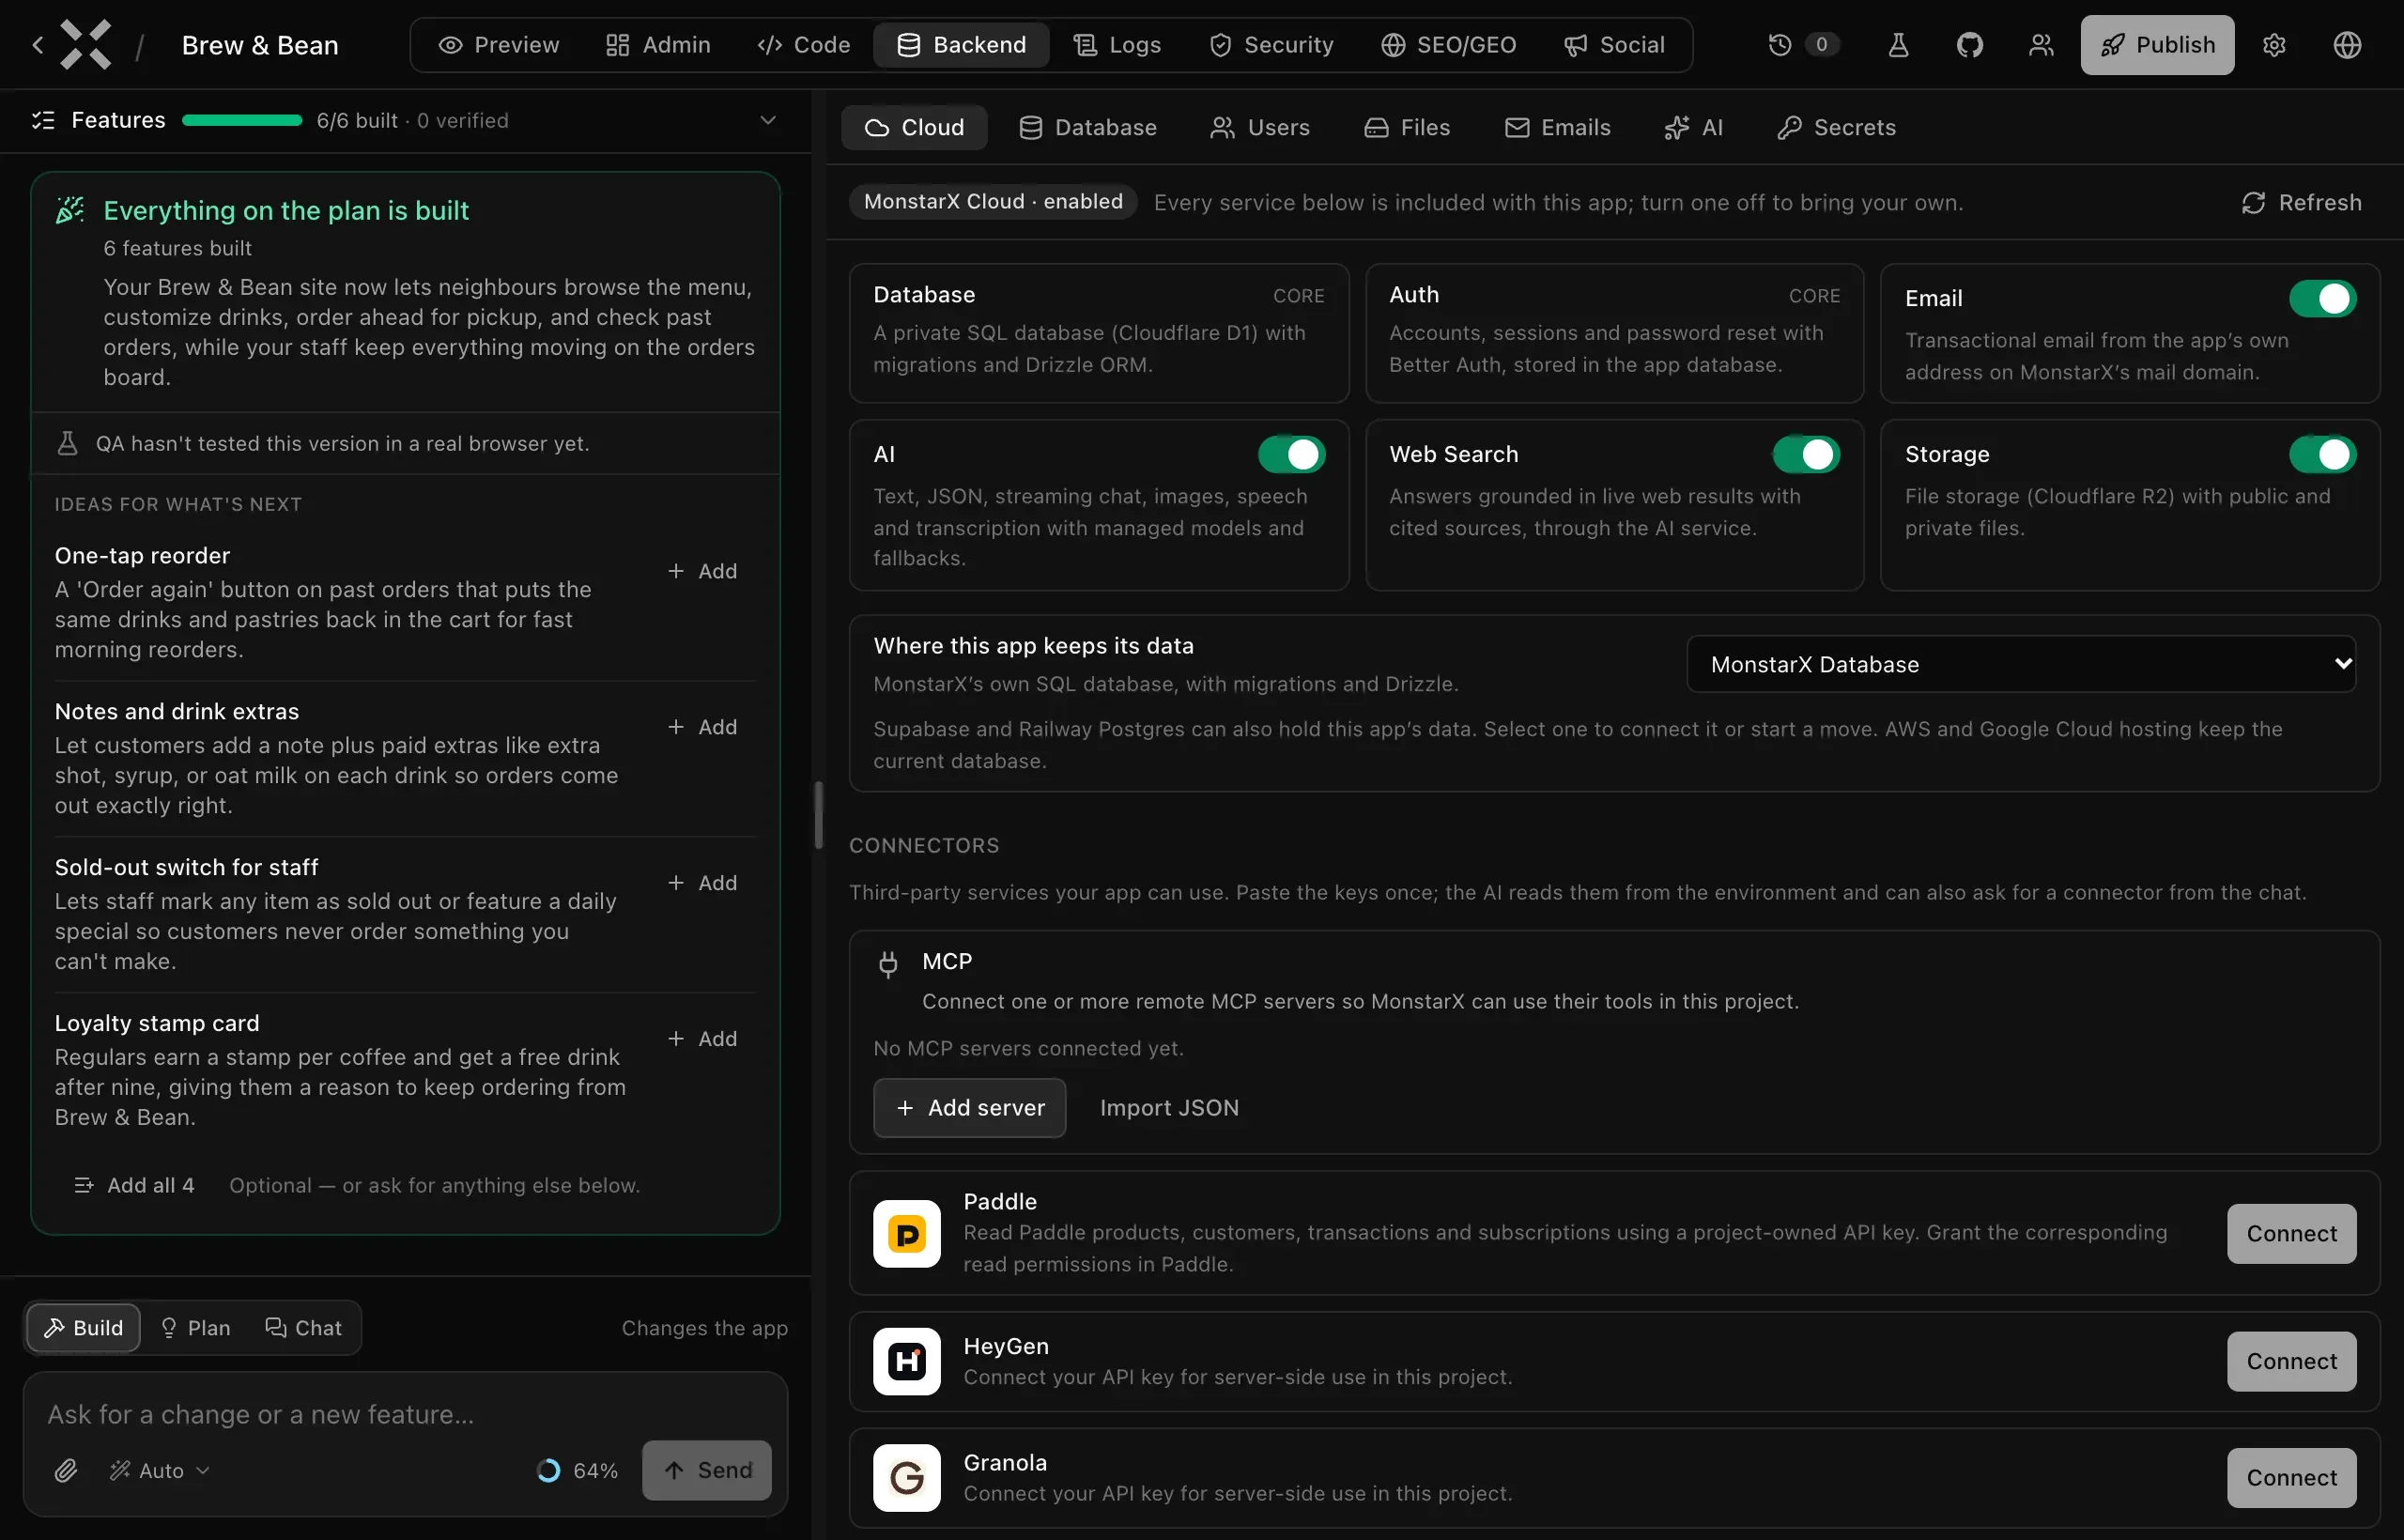
Task: Switch to the Preview tab
Action: coord(498,45)
